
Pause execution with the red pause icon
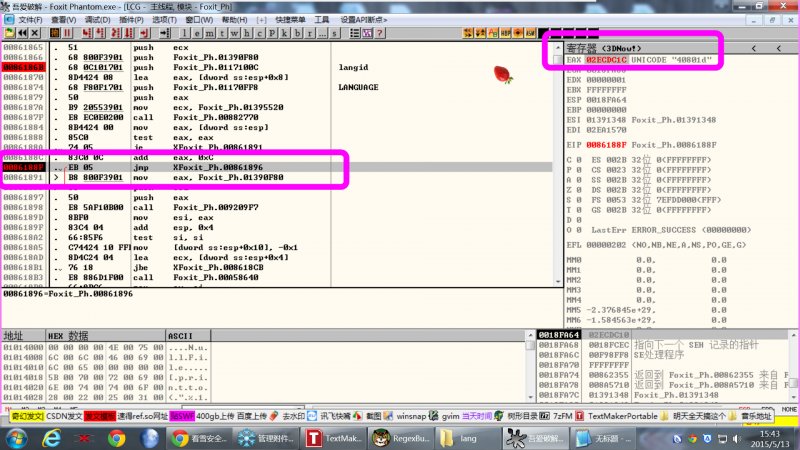(x=67, y=33)
